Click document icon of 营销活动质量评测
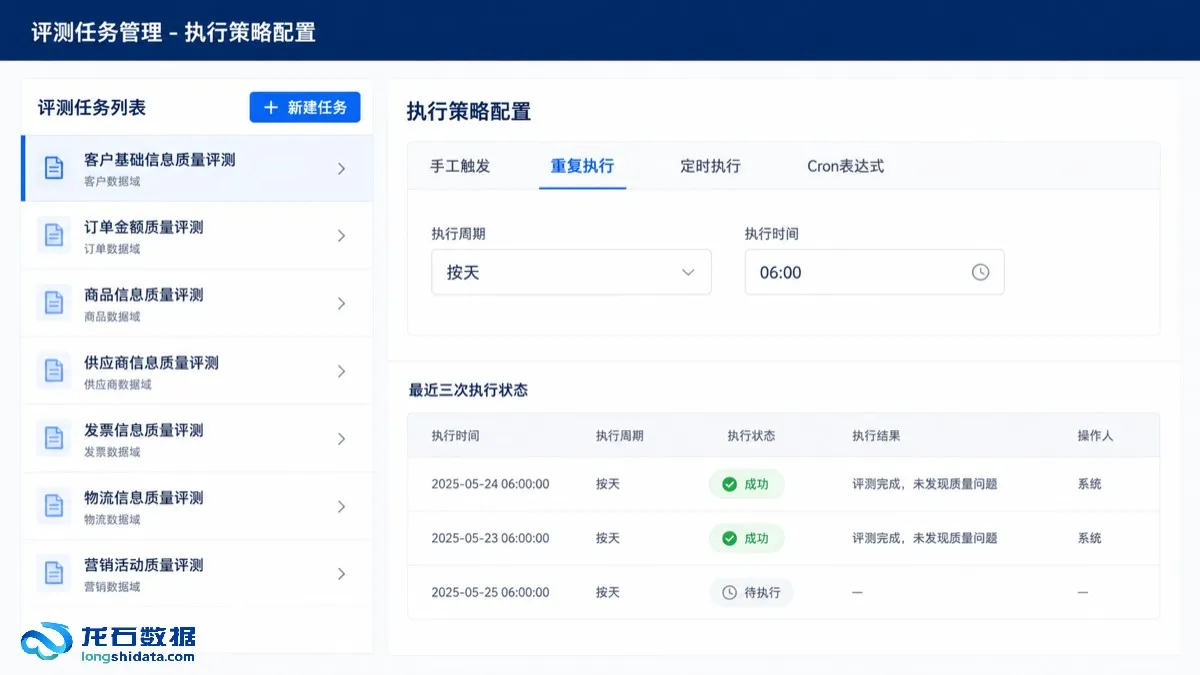1200x675 pixels. coord(54,573)
